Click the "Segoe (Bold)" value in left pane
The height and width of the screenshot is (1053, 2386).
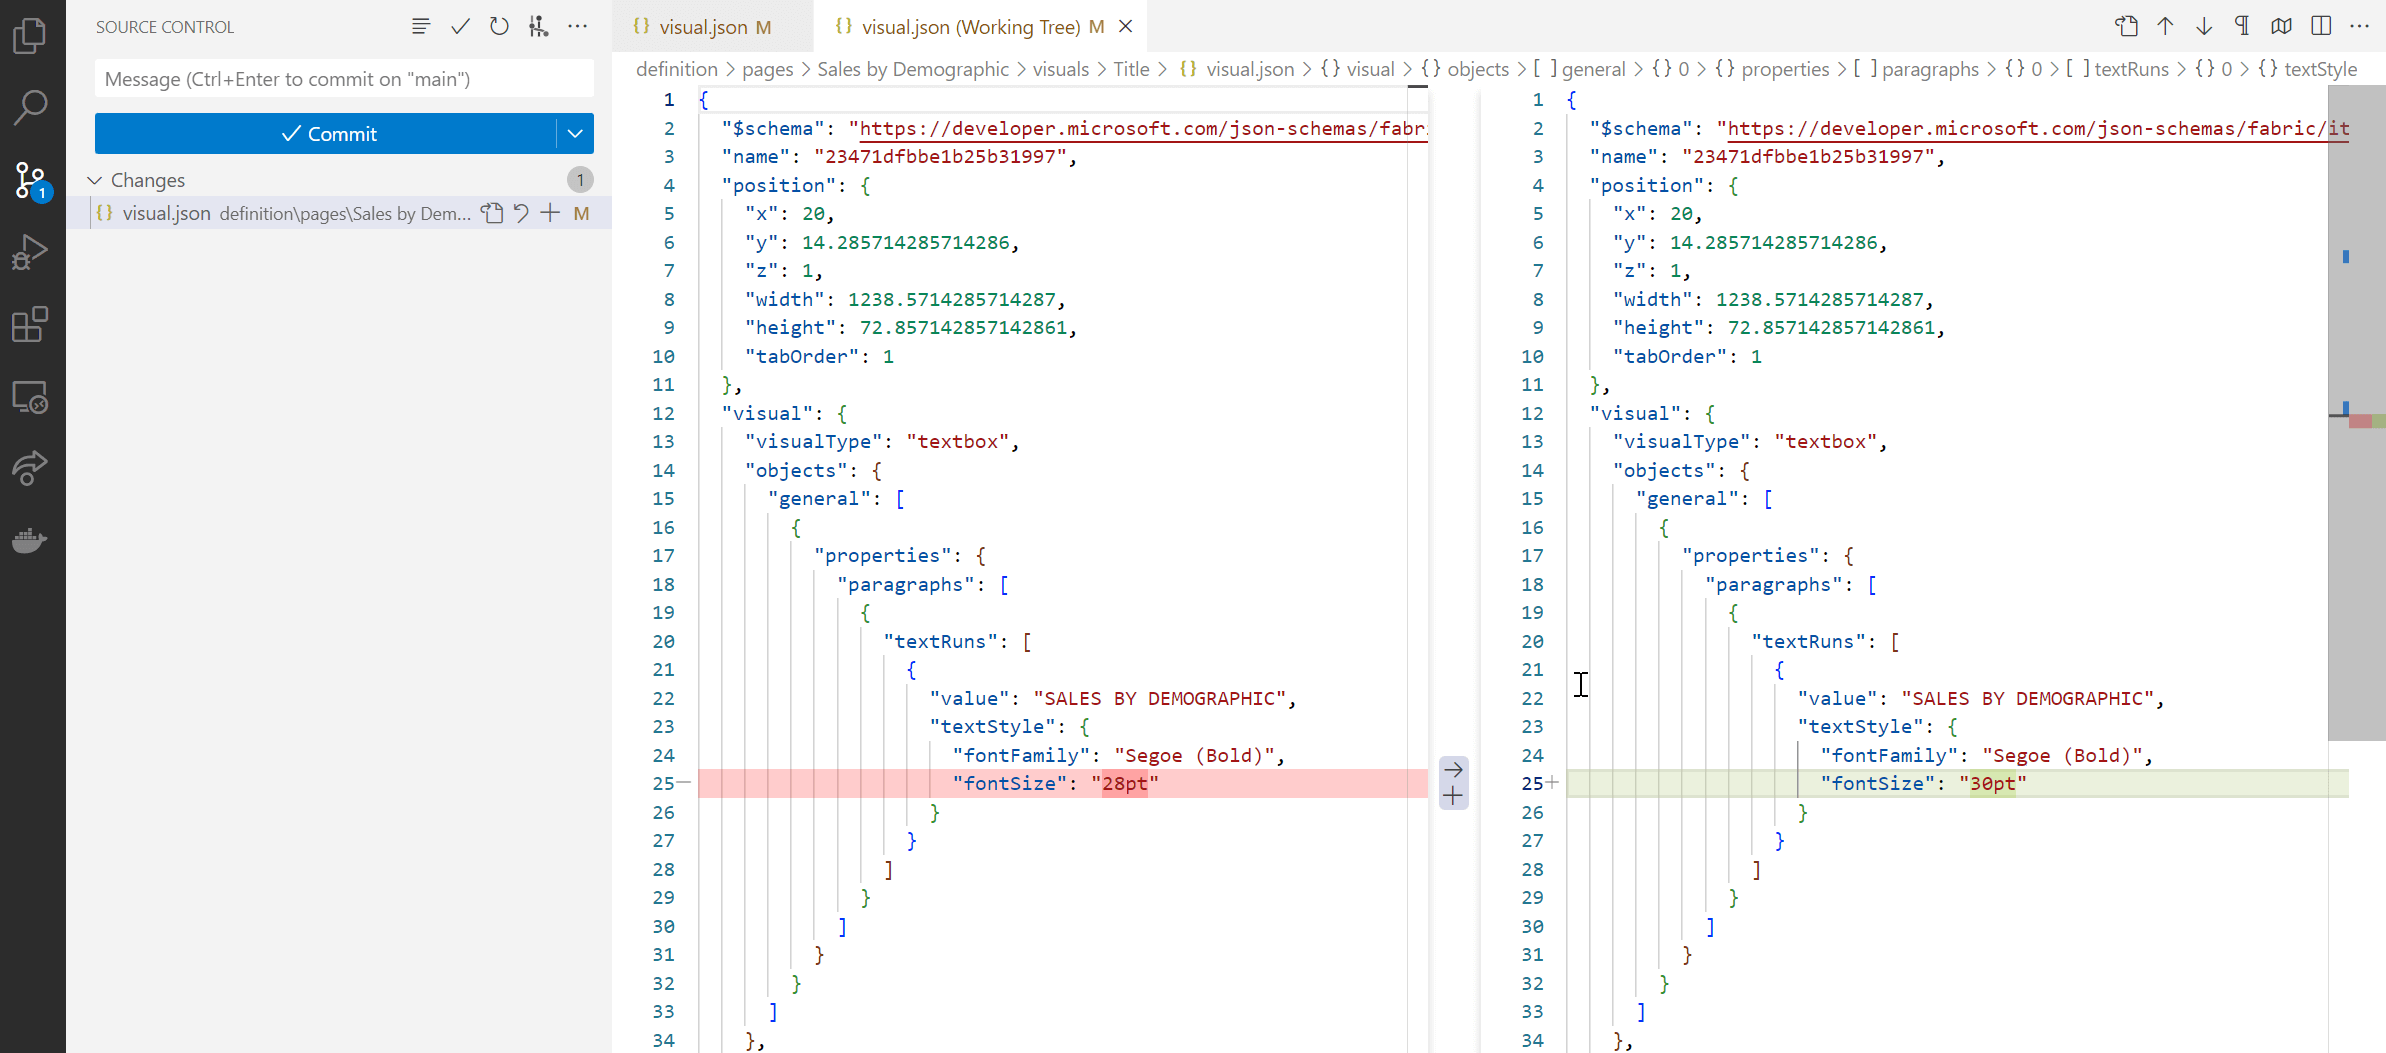1194,756
